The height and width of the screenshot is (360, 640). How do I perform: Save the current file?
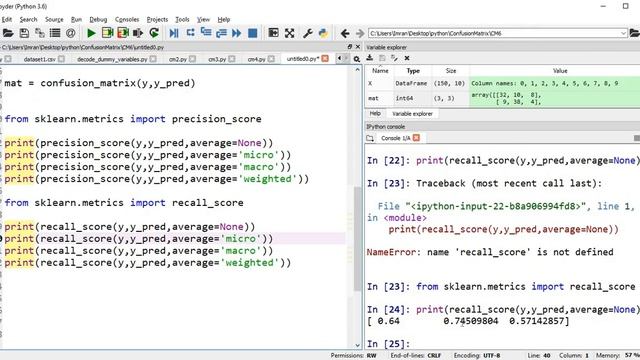click(24, 33)
